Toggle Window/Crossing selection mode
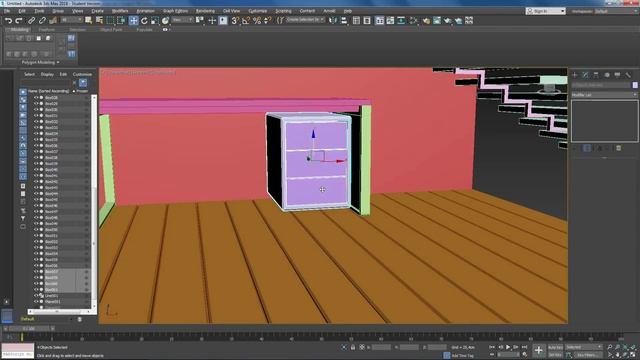 click(121, 20)
